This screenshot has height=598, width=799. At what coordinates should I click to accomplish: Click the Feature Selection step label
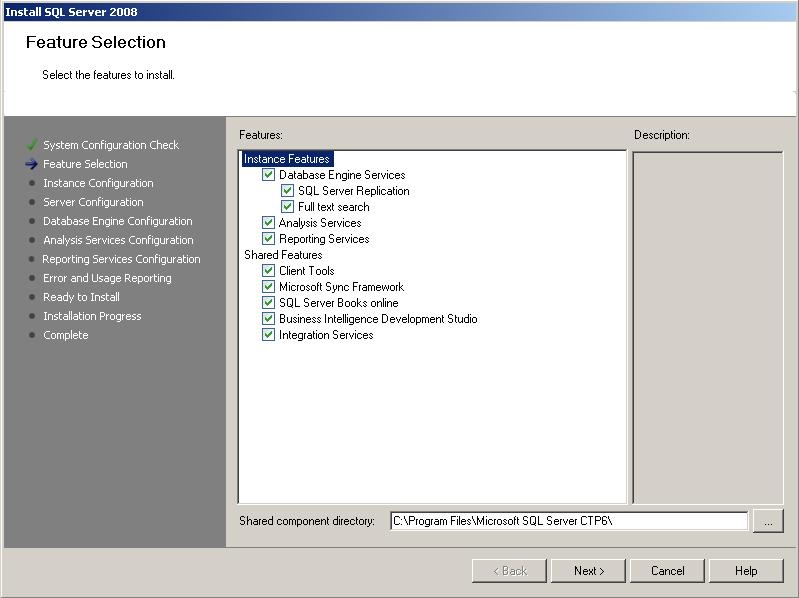coord(85,164)
